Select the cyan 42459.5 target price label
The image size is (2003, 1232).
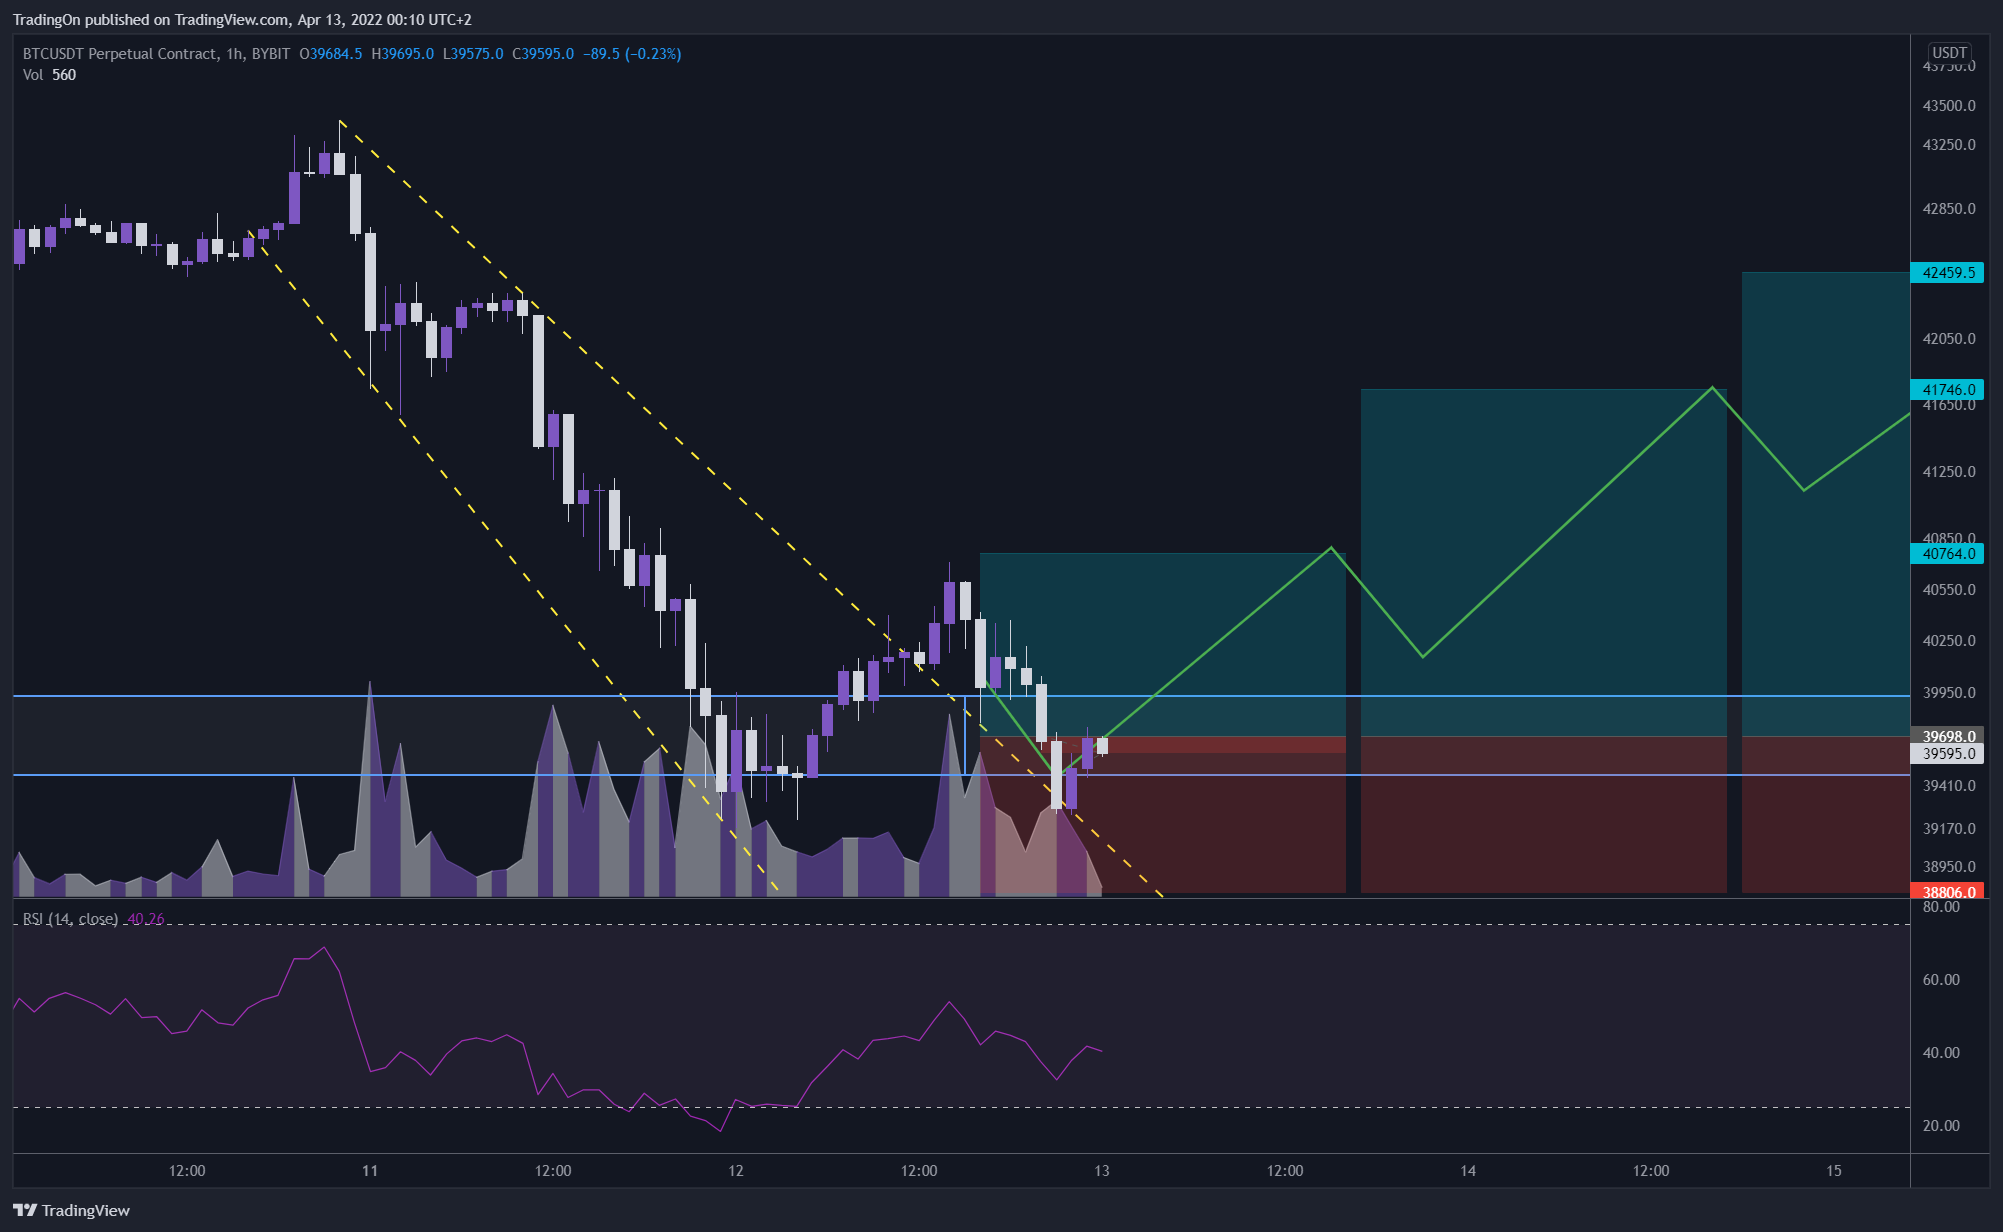(1947, 272)
